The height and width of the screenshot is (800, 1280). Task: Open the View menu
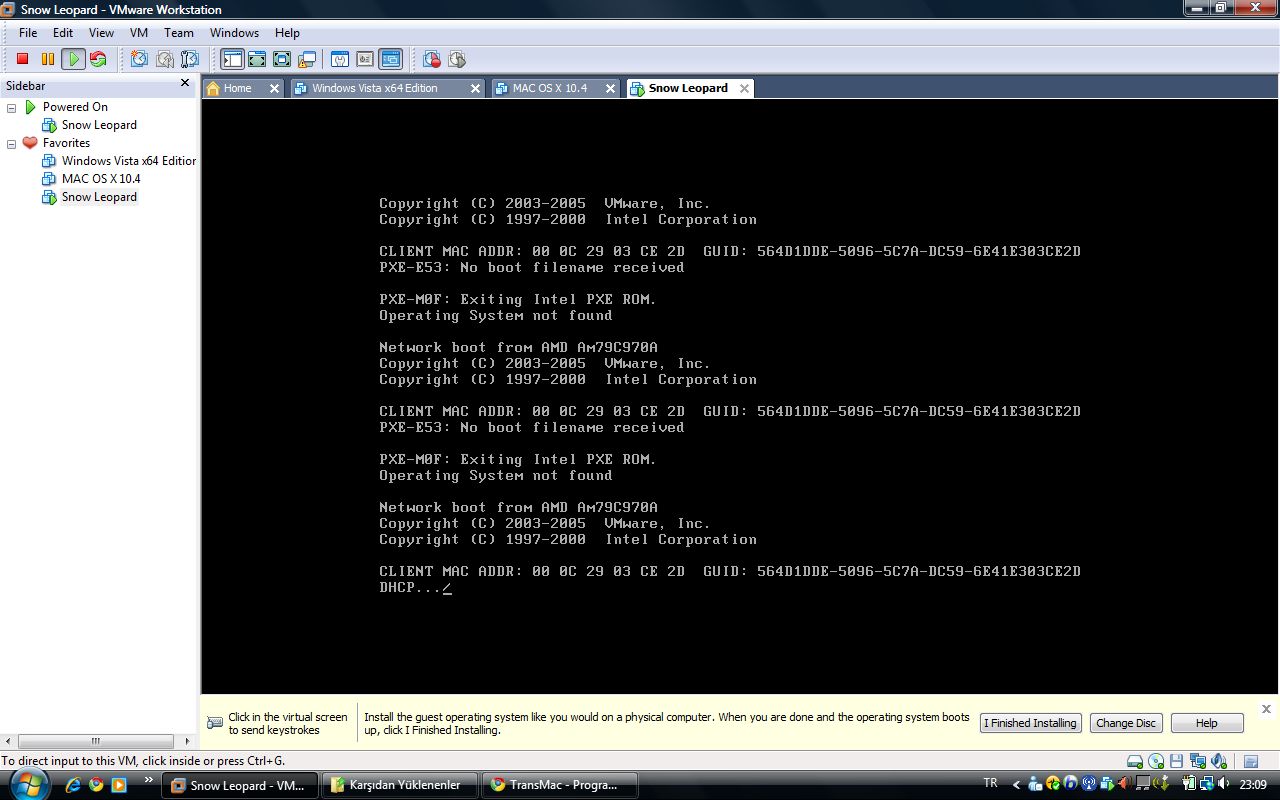click(101, 32)
